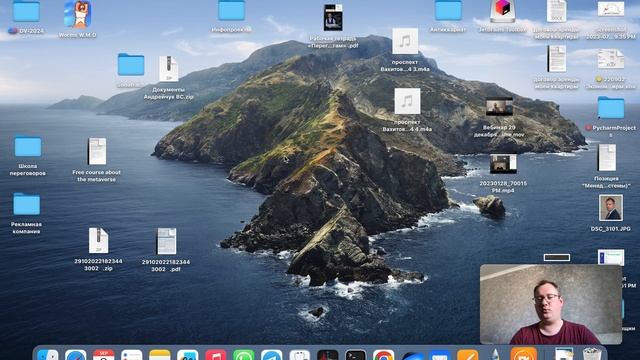This screenshot has width=640, height=360.
Task: Launch Safari from the Dock
Action: click(x=76, y=355)
